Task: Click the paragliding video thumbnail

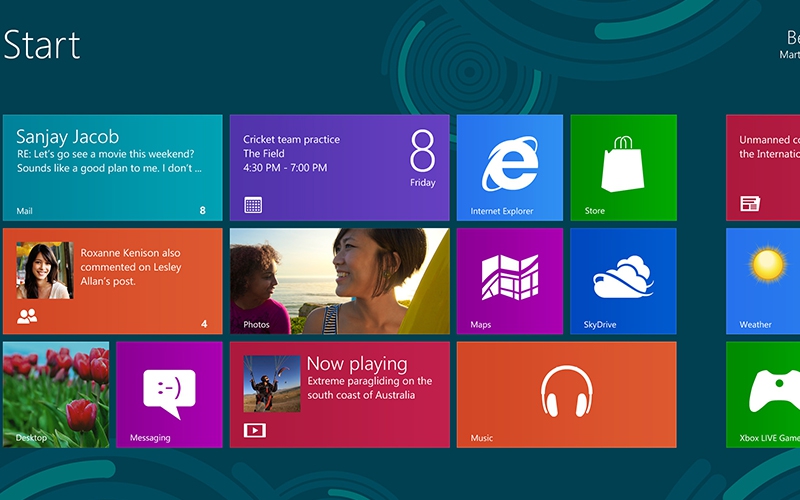Action: (x=271, y=383)
